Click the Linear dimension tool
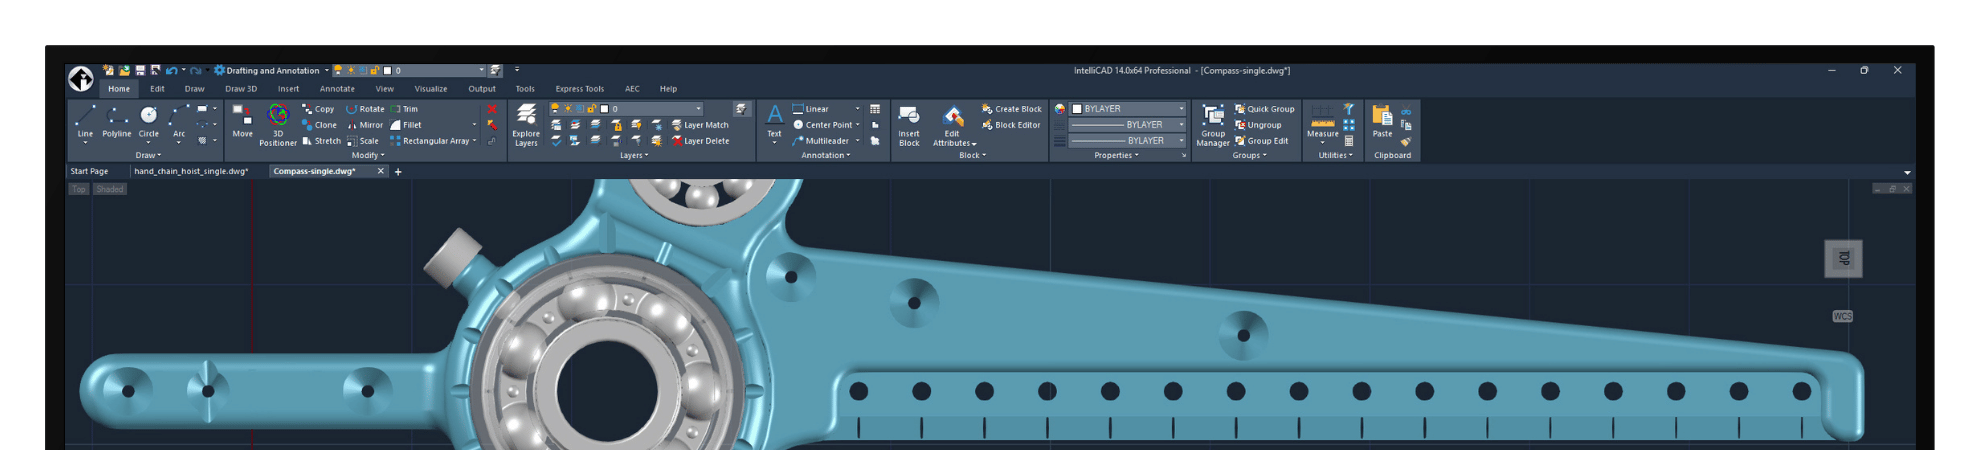 (x=810, y=109)
